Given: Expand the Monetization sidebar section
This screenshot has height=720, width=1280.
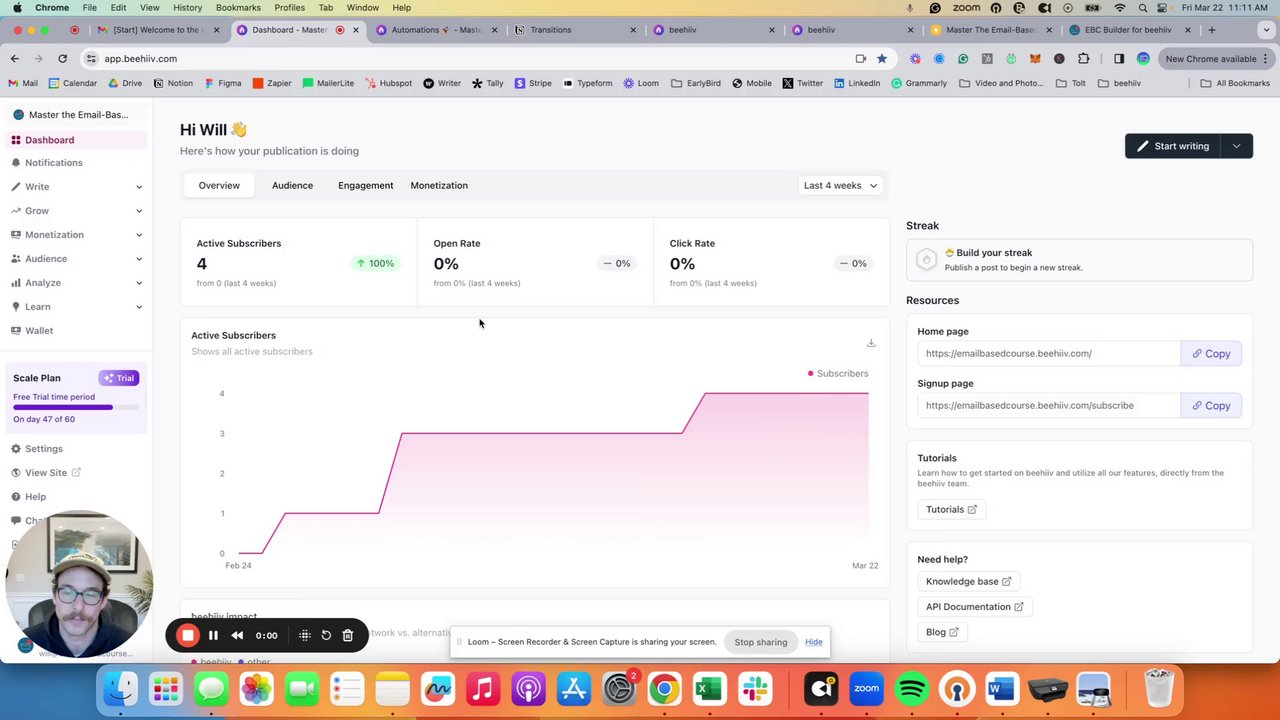Looking at the screenshot, I should point(76,234).
